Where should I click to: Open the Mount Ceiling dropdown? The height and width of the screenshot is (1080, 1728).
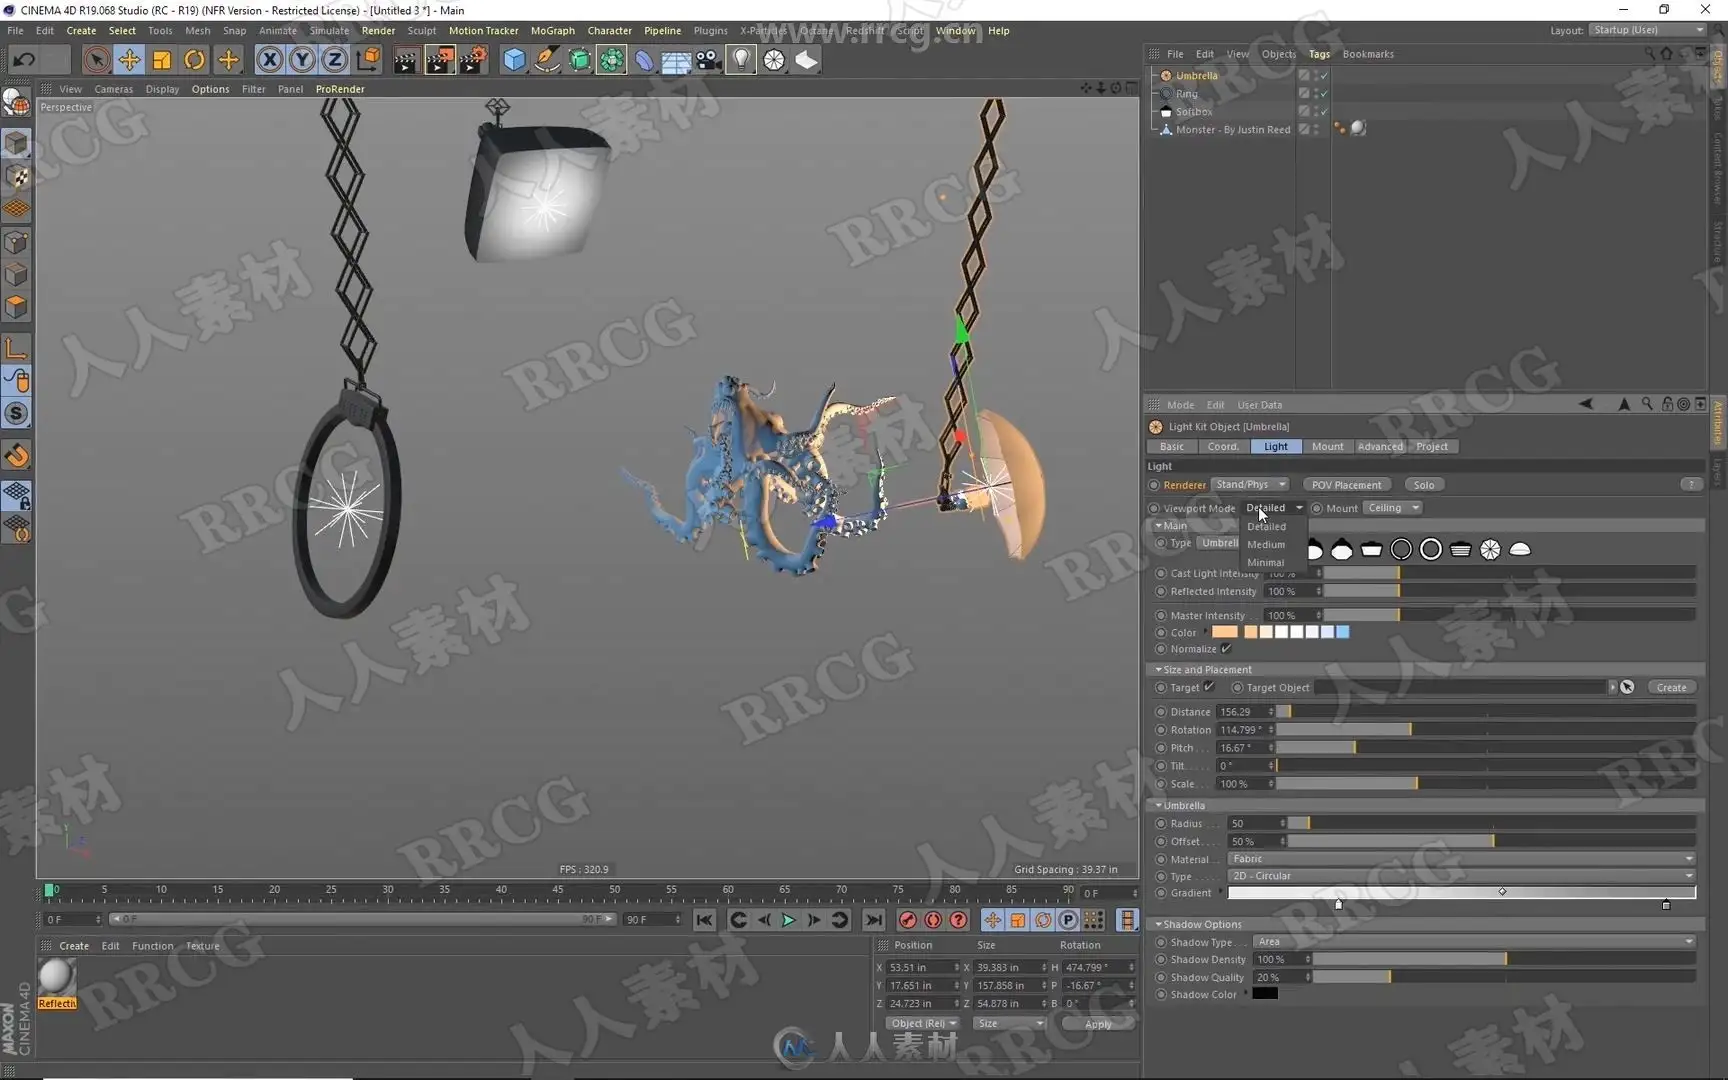1393,508
